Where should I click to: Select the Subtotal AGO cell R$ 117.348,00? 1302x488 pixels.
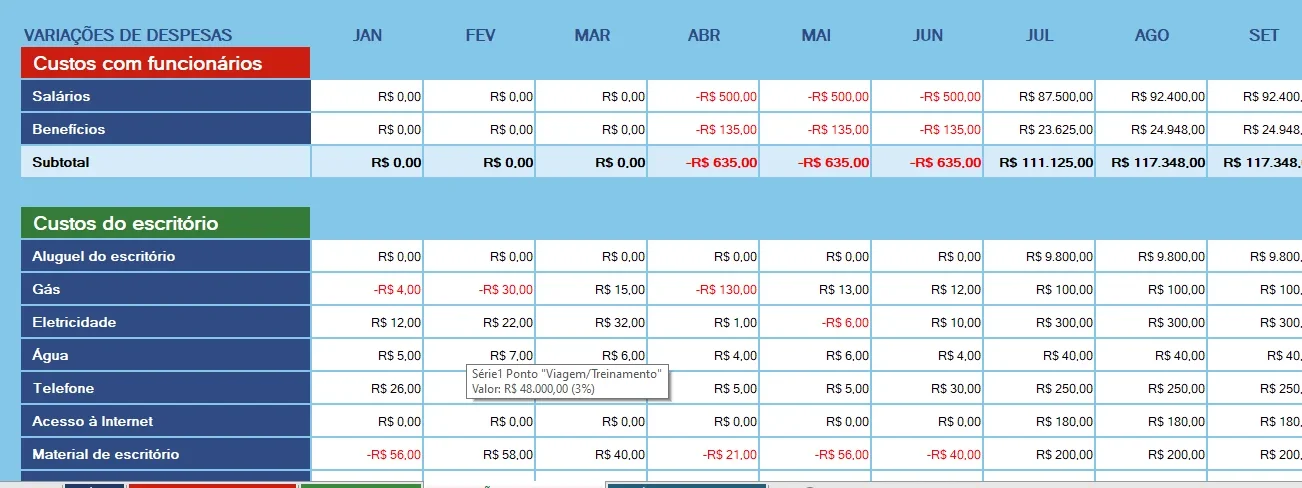point(1151,162)
